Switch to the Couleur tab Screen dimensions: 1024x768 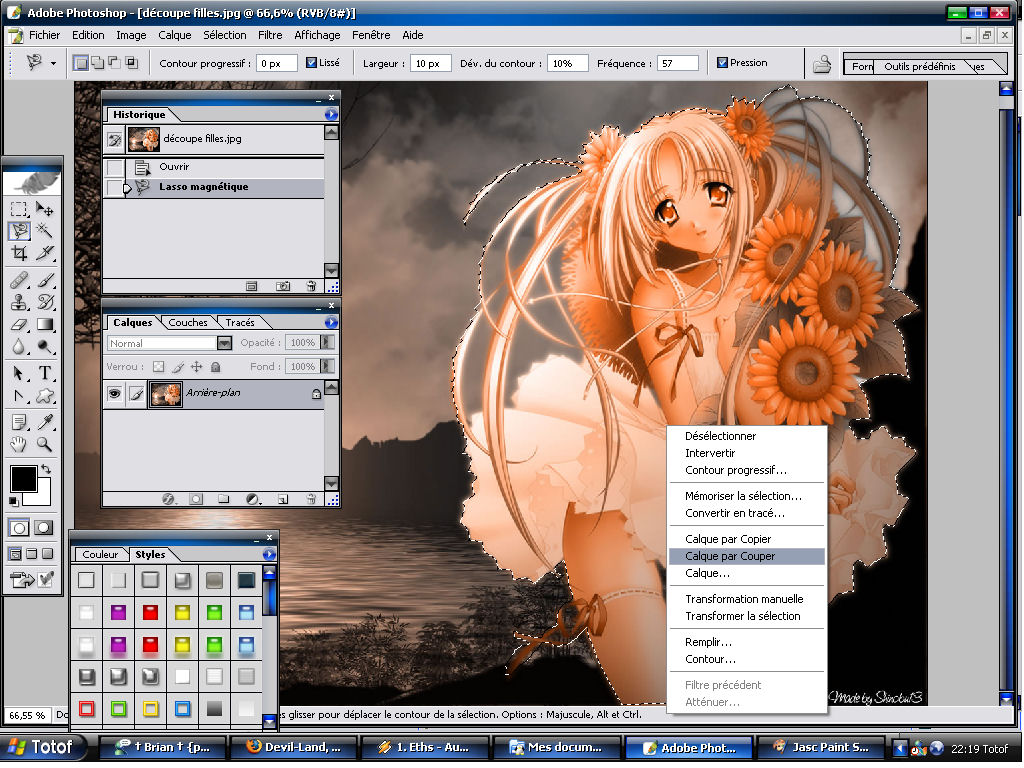[x=100, y=554]
